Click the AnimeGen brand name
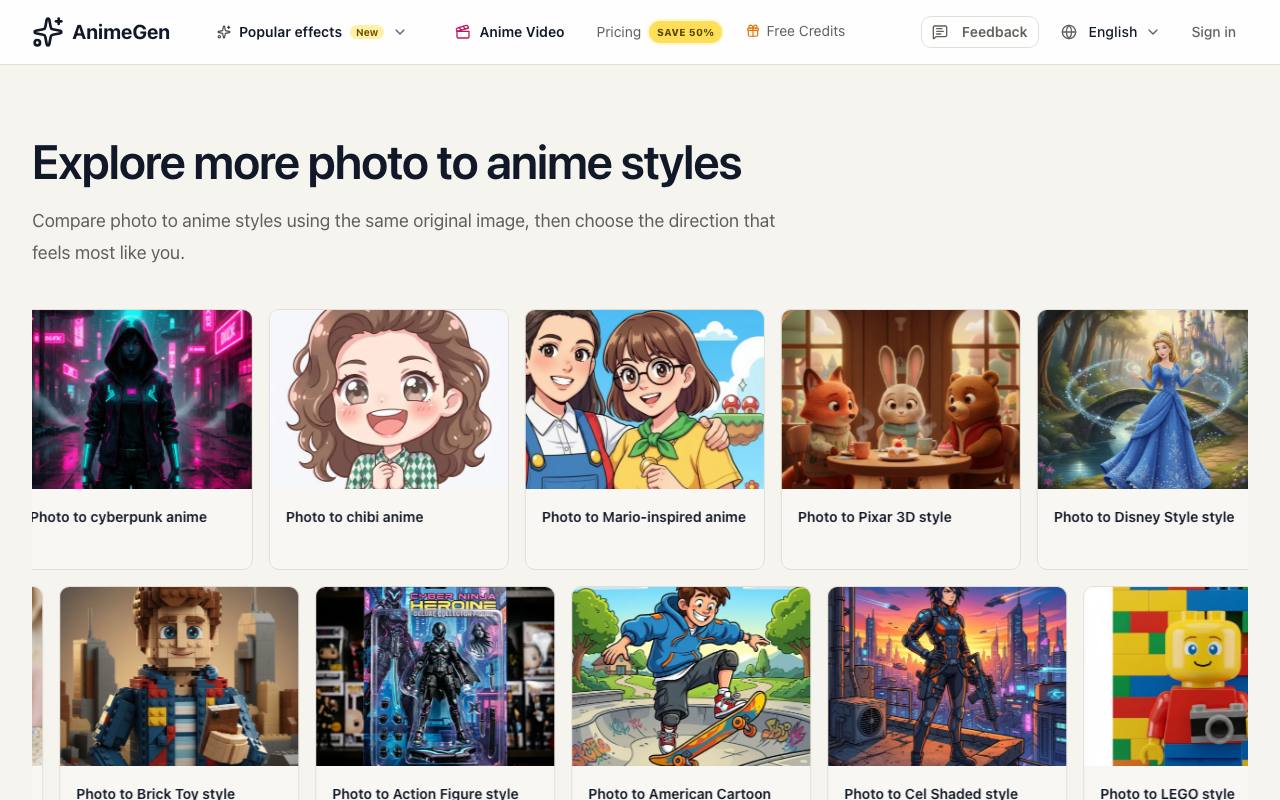This screenshot has width=1280, height=800. click(x=121, y=32)
